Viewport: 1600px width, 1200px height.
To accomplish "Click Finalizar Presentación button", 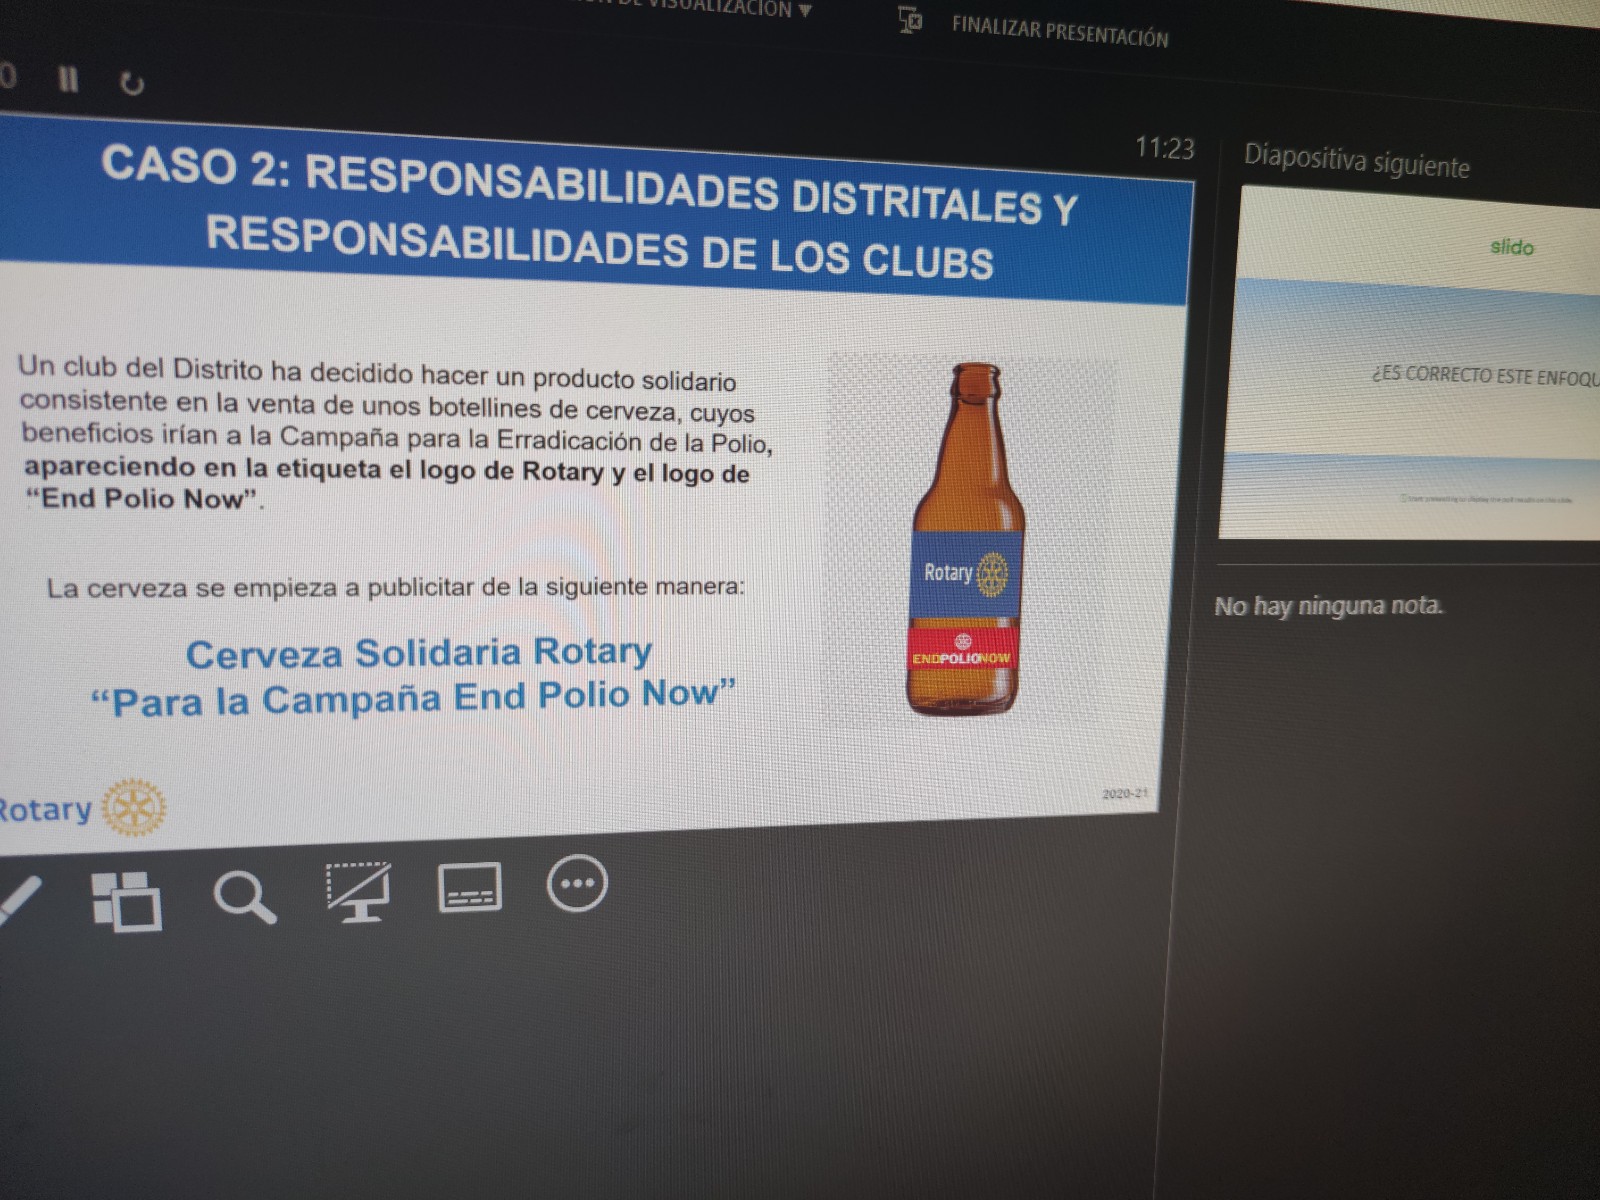I will (x=1059, y=32).
